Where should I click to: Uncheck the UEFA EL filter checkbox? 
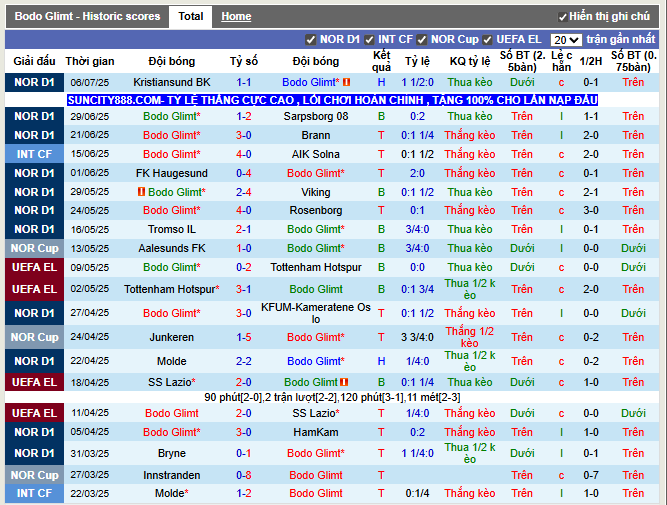[x=487, y=40]
